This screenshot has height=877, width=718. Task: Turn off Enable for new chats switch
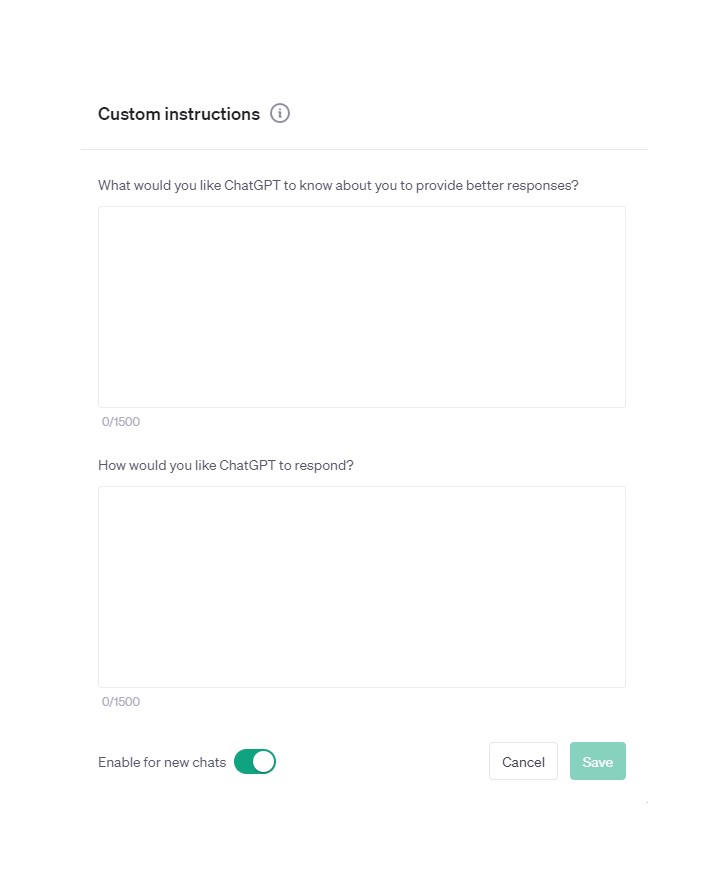[255, 762]
